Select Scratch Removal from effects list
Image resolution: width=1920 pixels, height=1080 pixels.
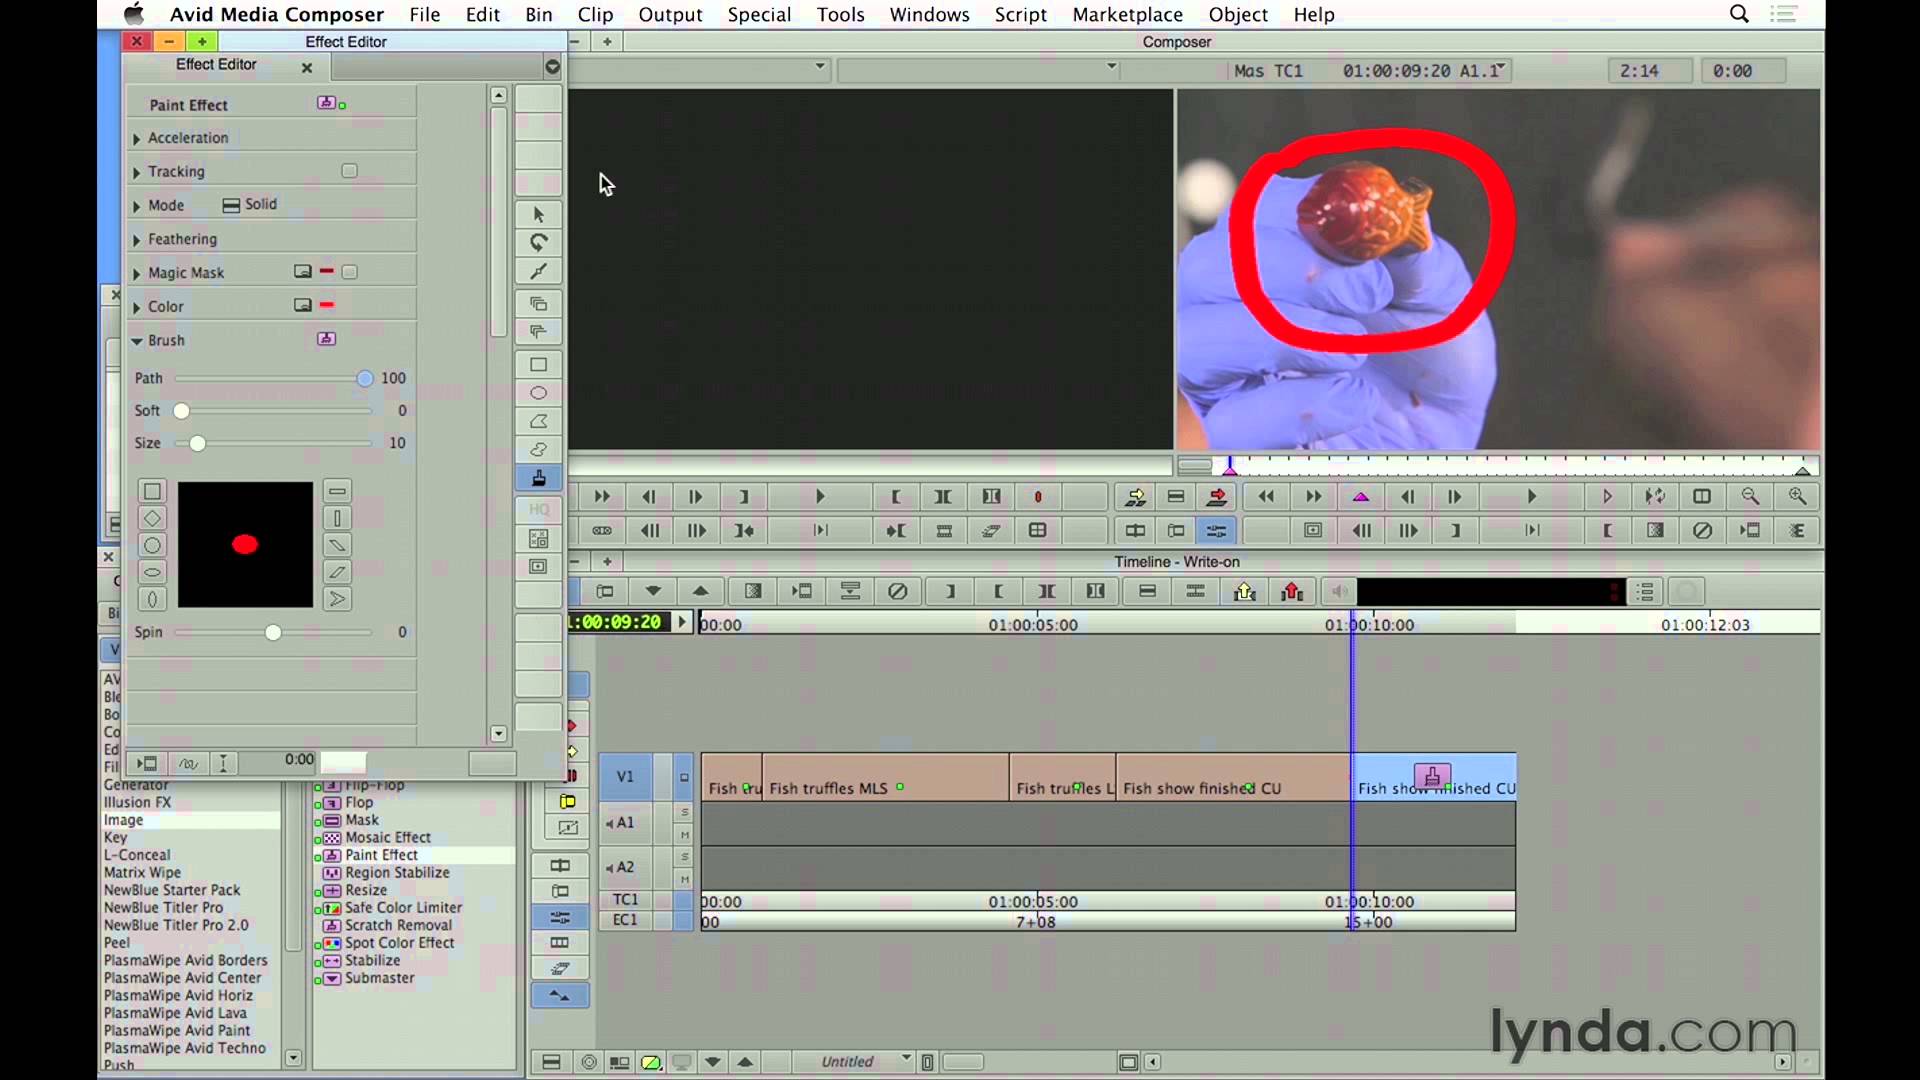[398, 924]
